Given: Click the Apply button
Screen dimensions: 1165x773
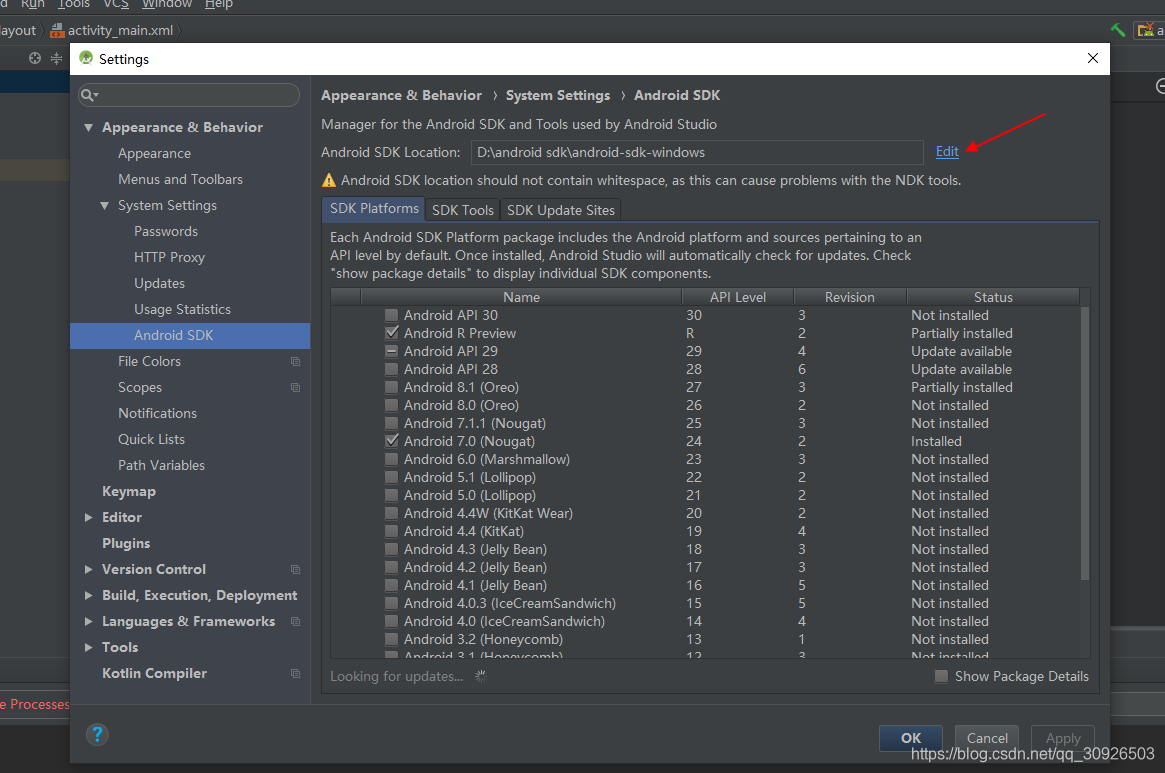Looking at the screenshot, I should (1062, 738).
